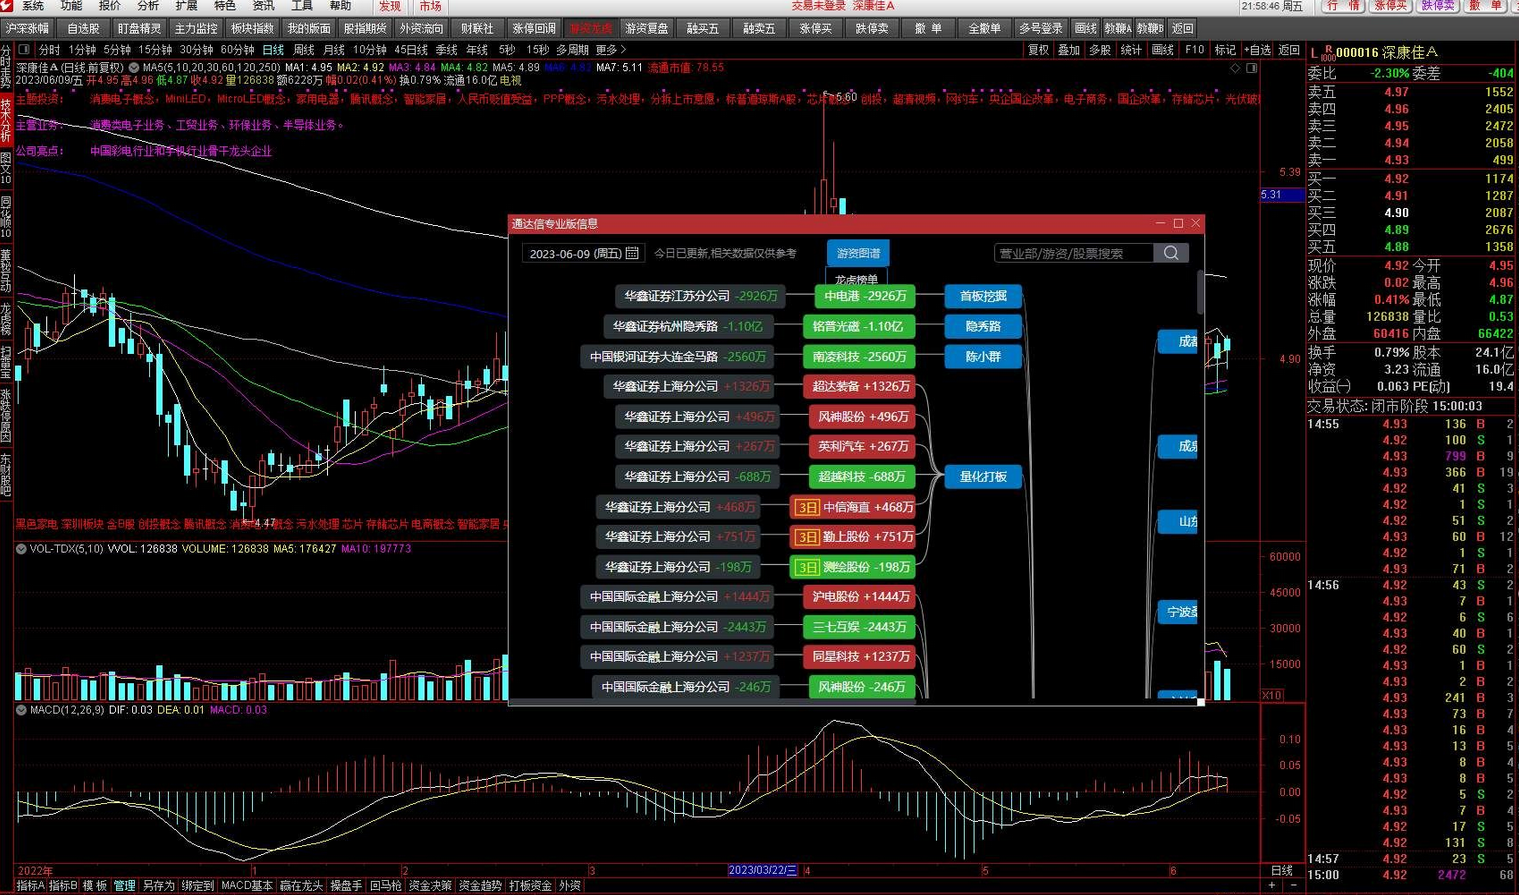Click dialog vertical scrollbar thumb
This screenshot has height=895, width=1519.
coord(1200,292)
